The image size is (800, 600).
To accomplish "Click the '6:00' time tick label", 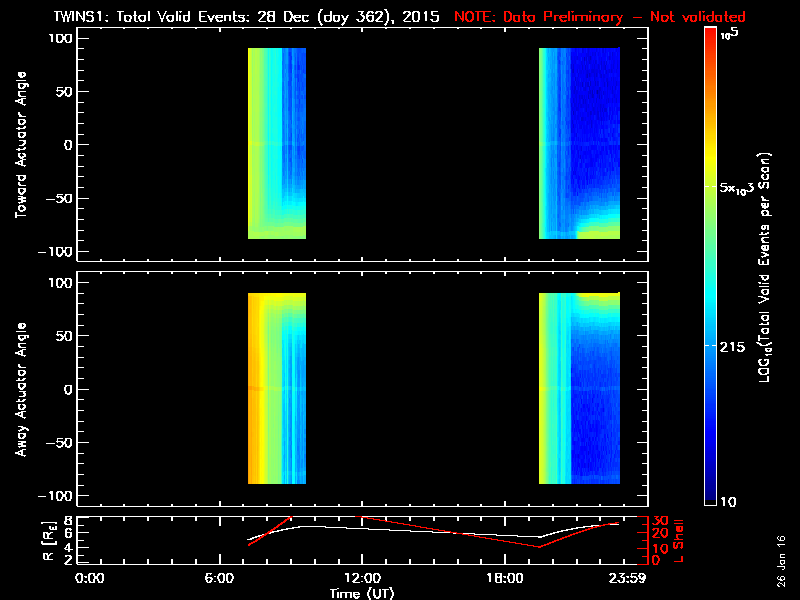I will [x=219, y=579].
